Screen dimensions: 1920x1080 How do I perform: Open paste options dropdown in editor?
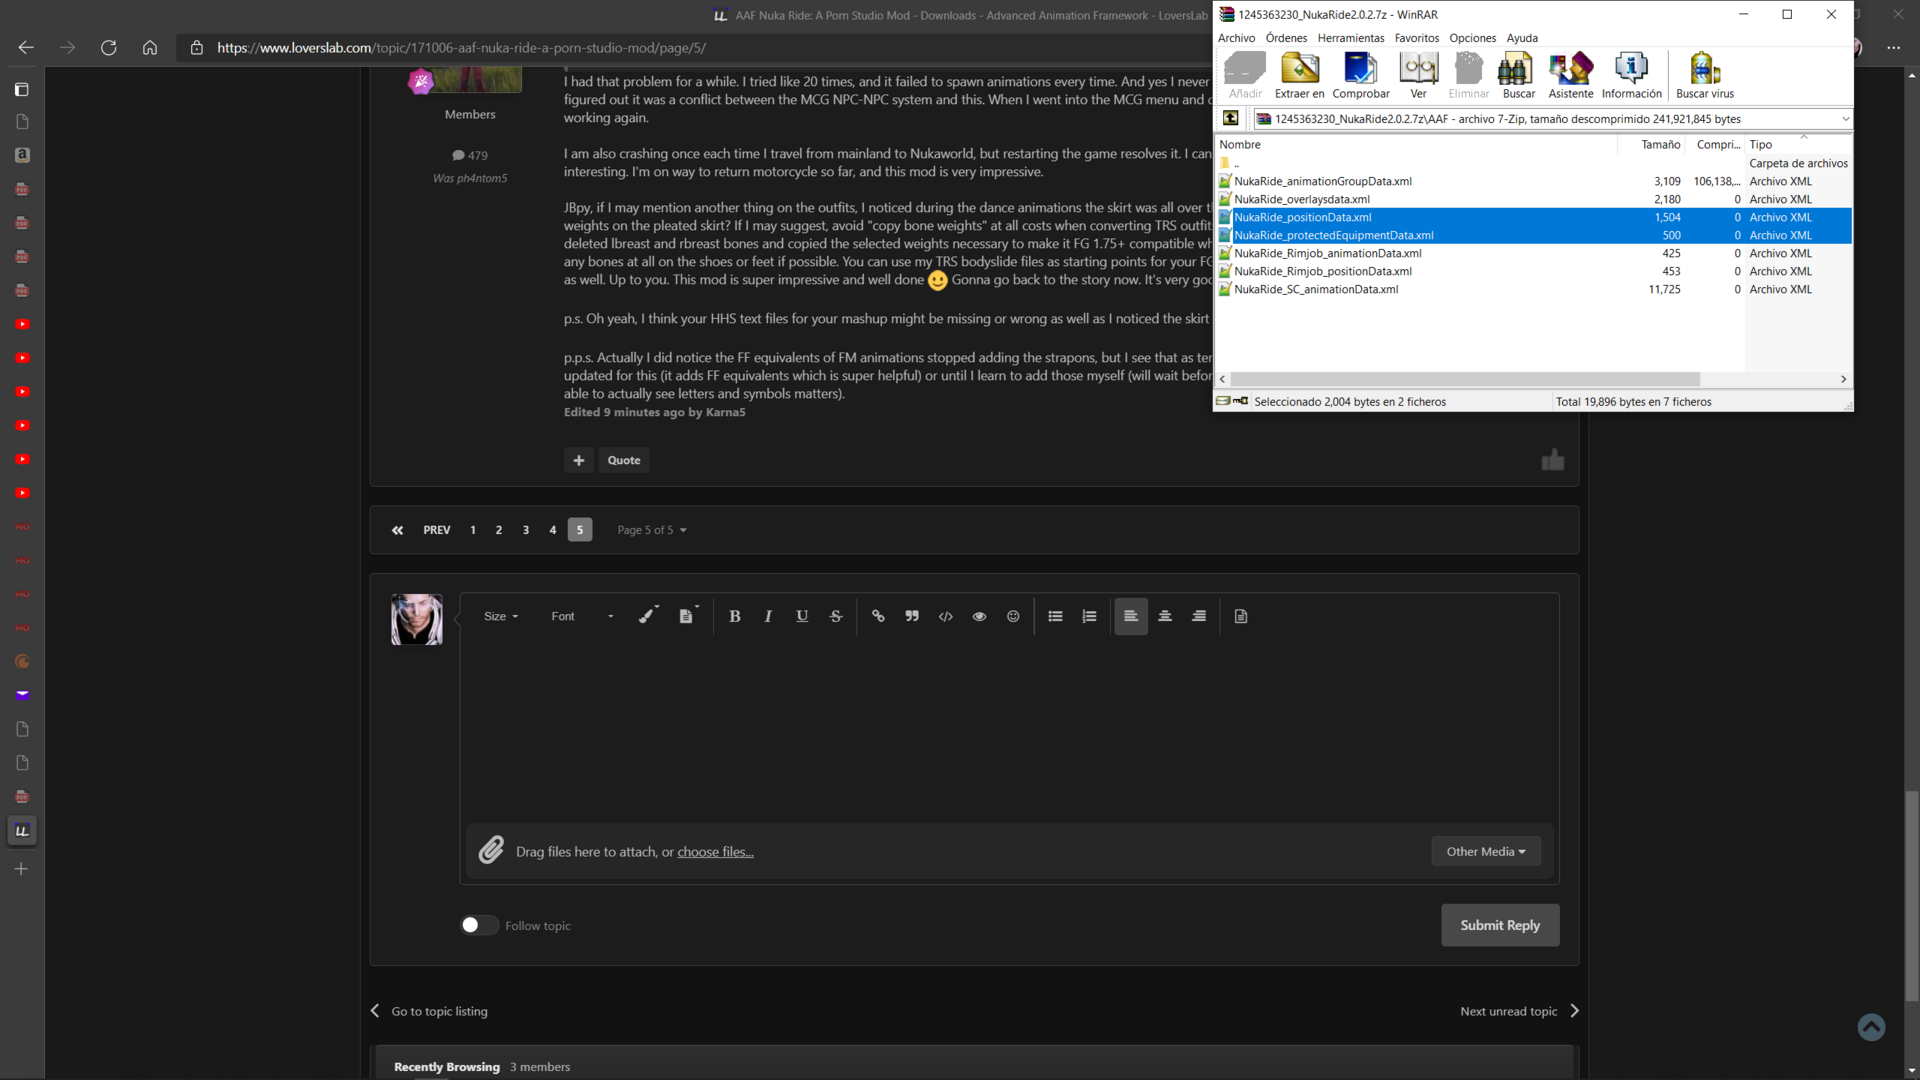tap(688, 616)
